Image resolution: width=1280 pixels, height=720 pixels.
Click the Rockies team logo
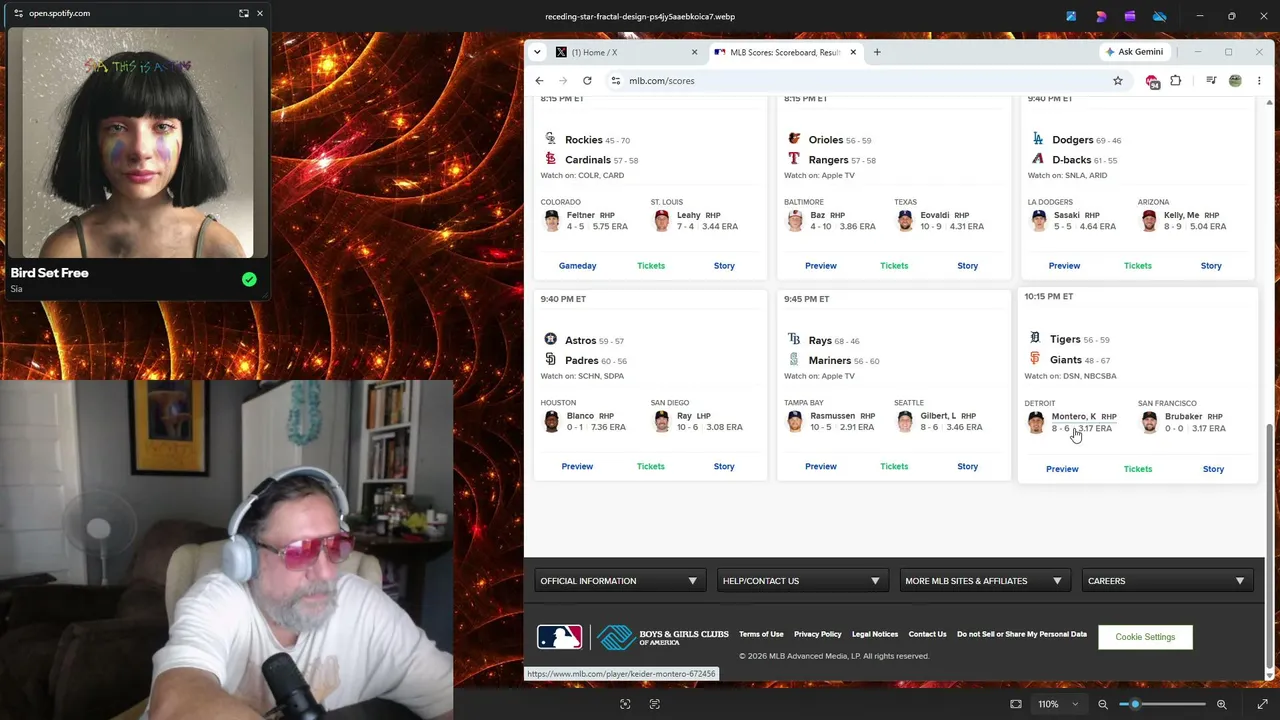[x=550, y=139]
